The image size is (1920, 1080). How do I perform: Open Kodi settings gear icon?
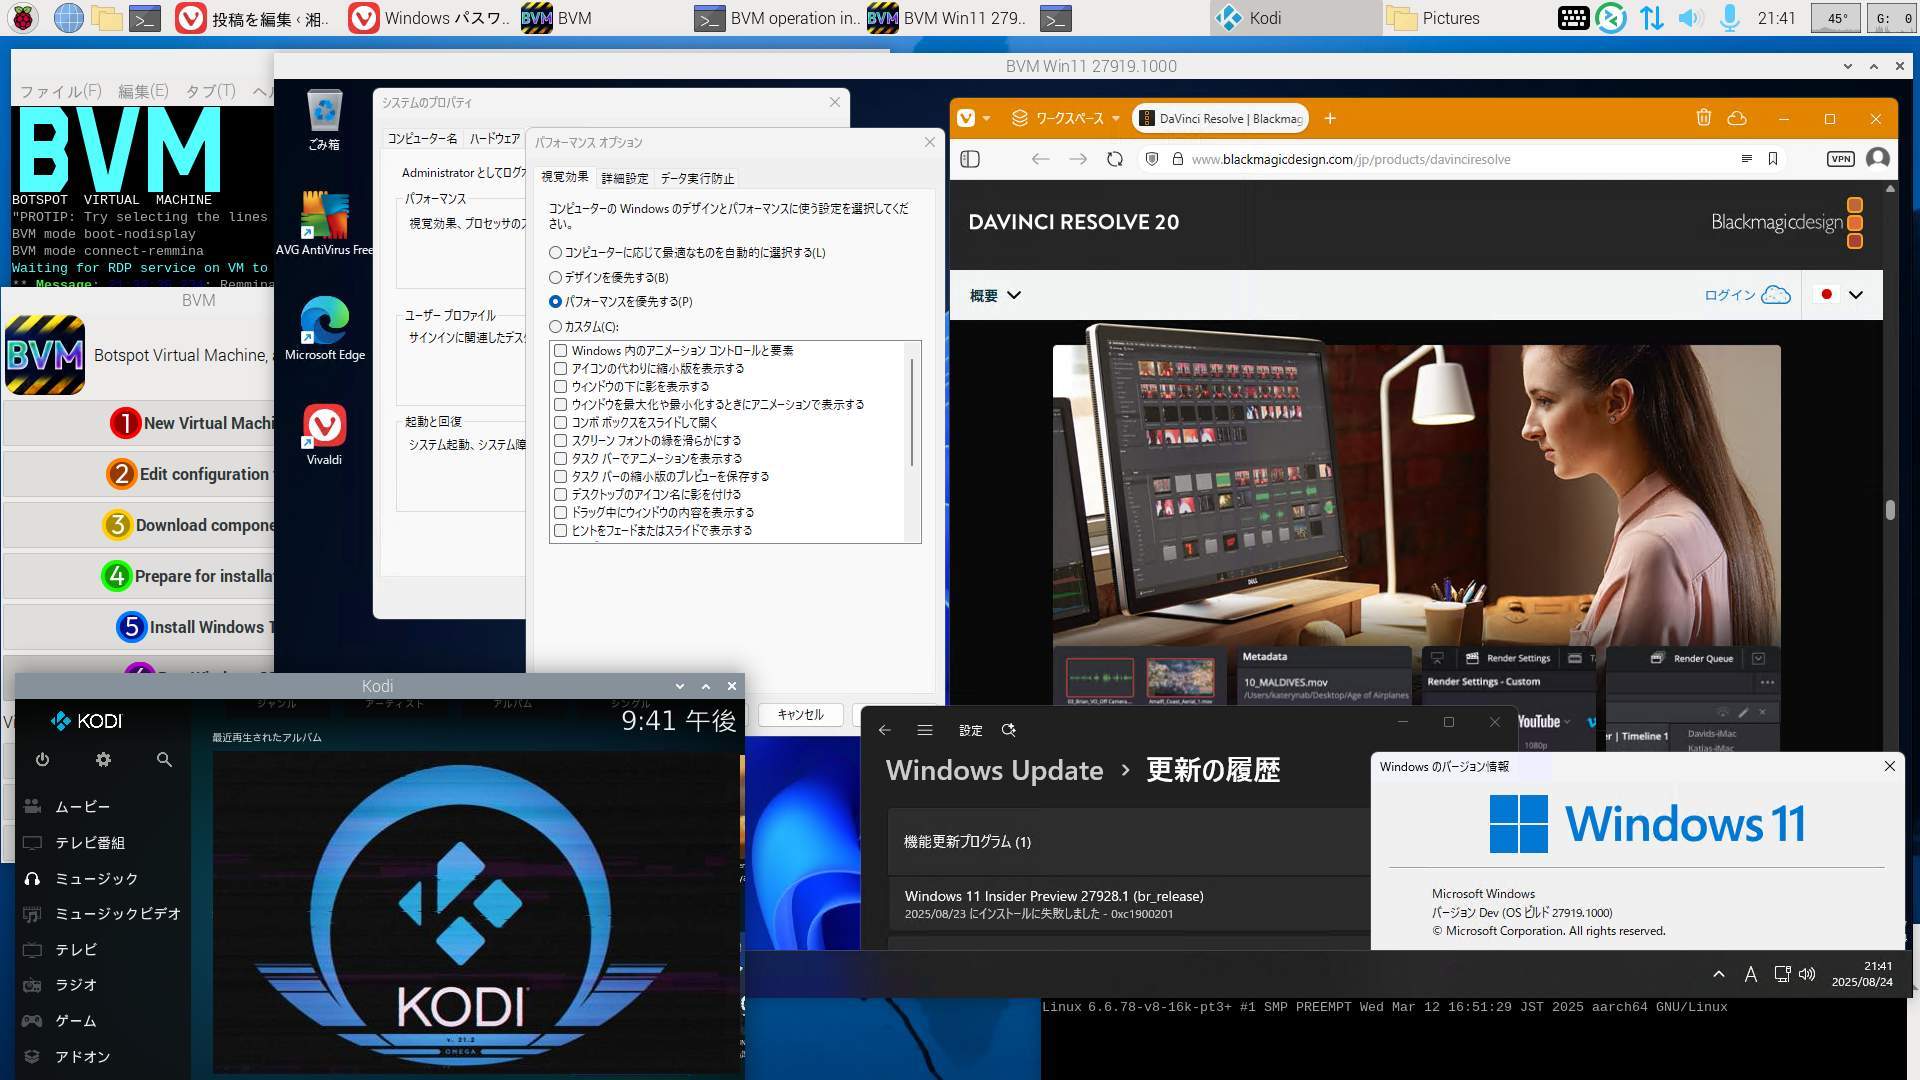103,760
